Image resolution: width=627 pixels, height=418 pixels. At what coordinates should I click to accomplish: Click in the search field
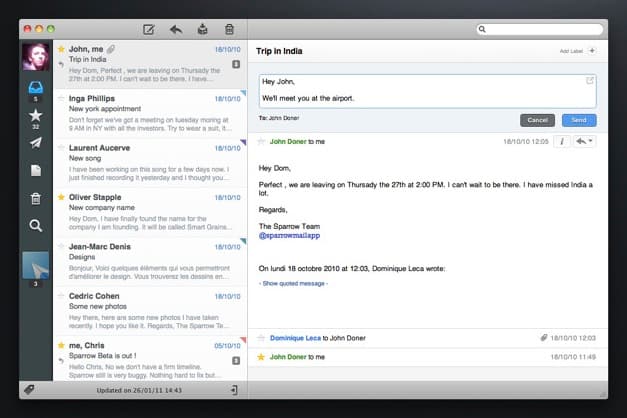[540, 29]
